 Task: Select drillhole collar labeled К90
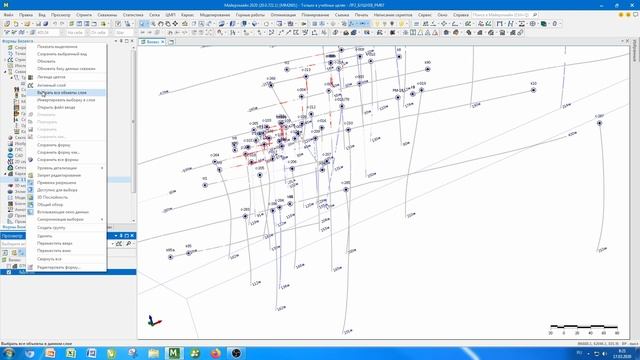(427, 69)
